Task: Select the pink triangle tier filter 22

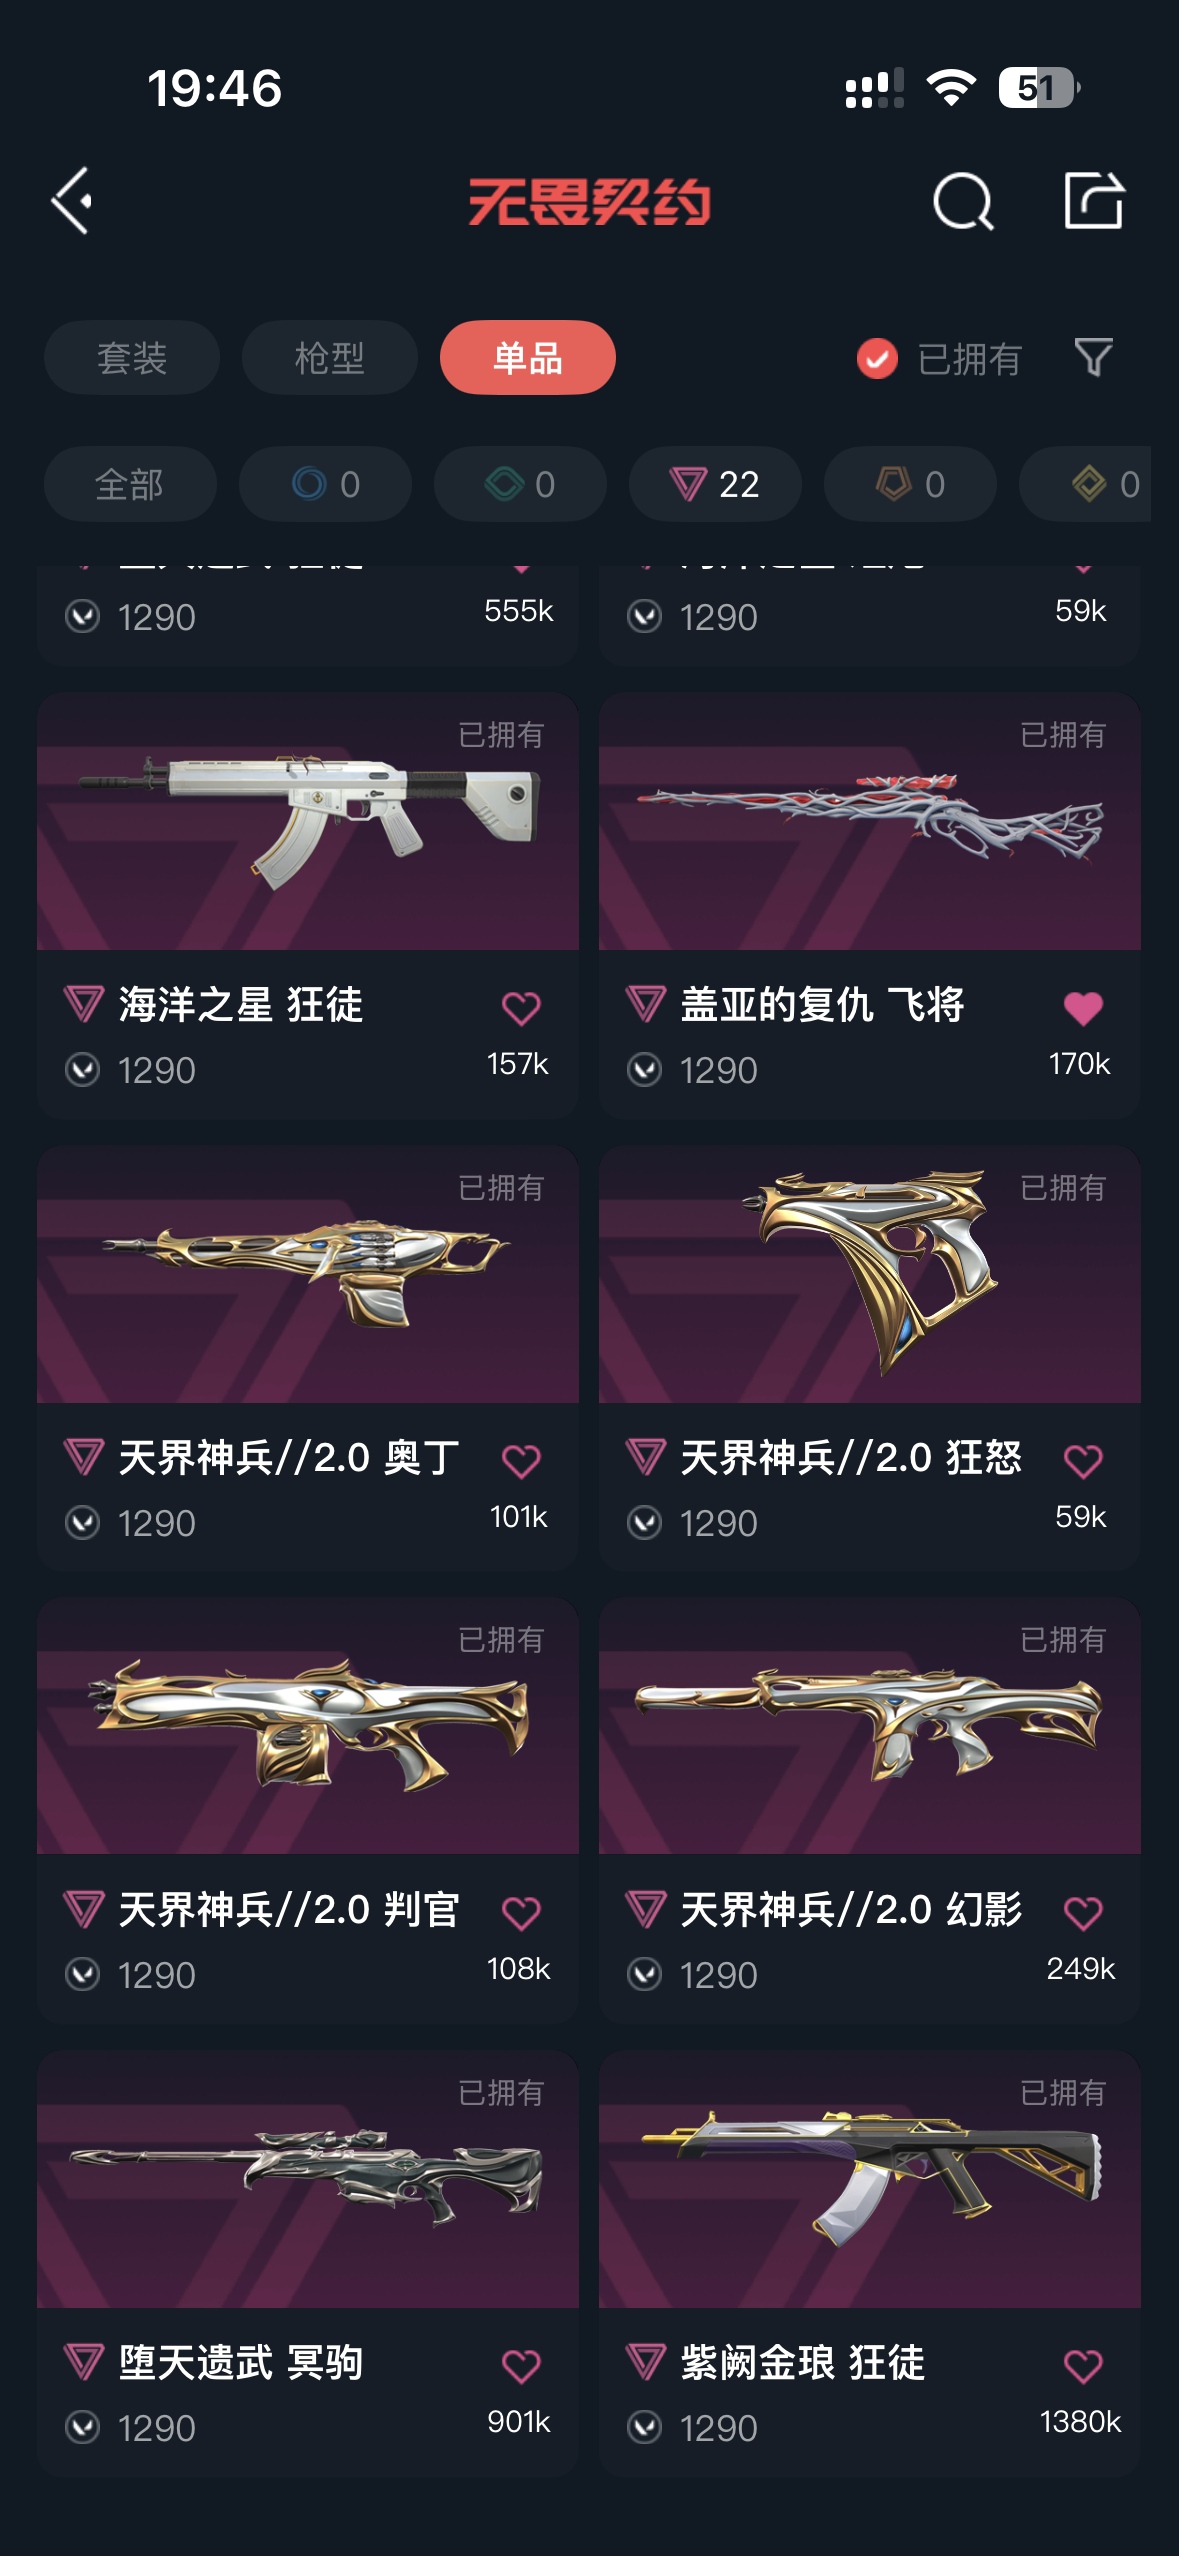Action: pyautogui.click(x=715, y=484)
